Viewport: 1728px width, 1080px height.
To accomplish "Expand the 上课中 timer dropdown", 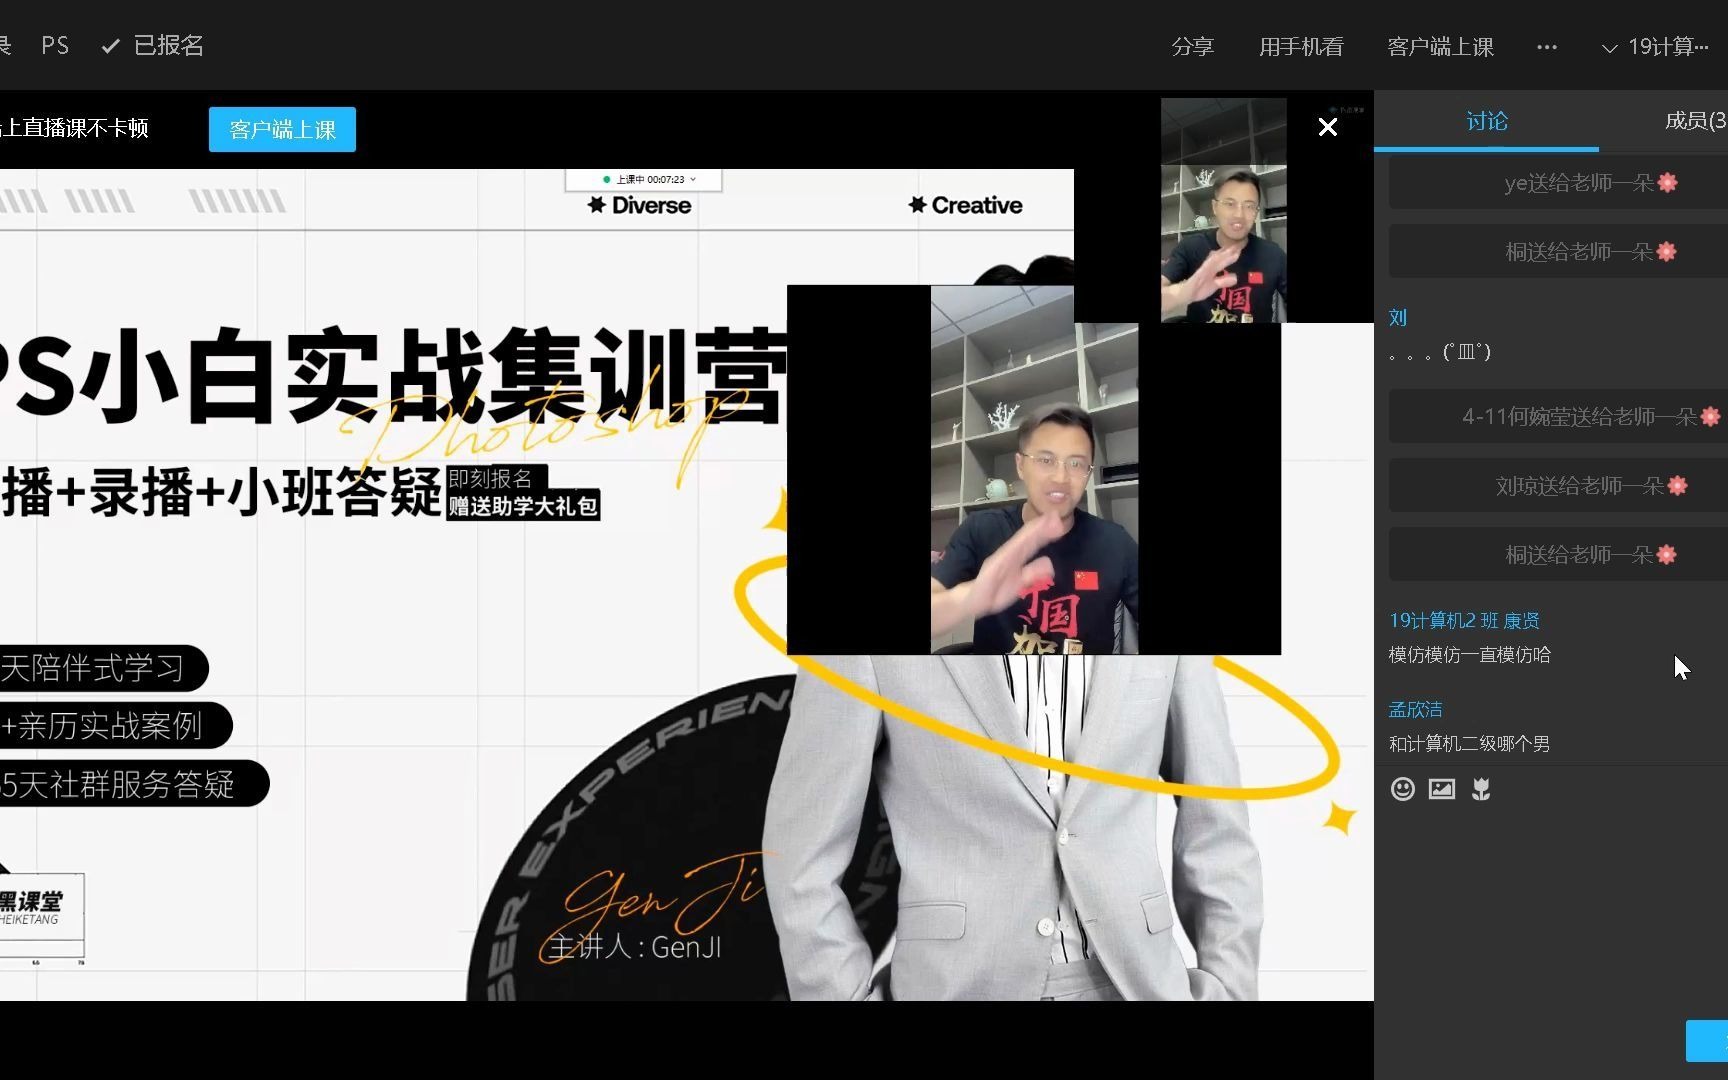I will coord(692,180).
